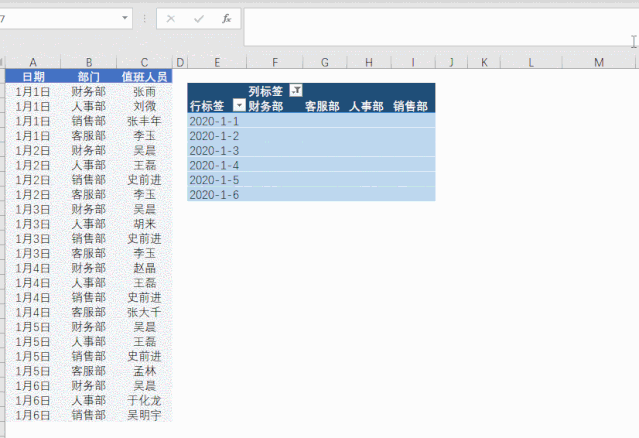Click the 值班人员 header cell
The height and width of the screenshot is (438, 639).
point(144,76)
